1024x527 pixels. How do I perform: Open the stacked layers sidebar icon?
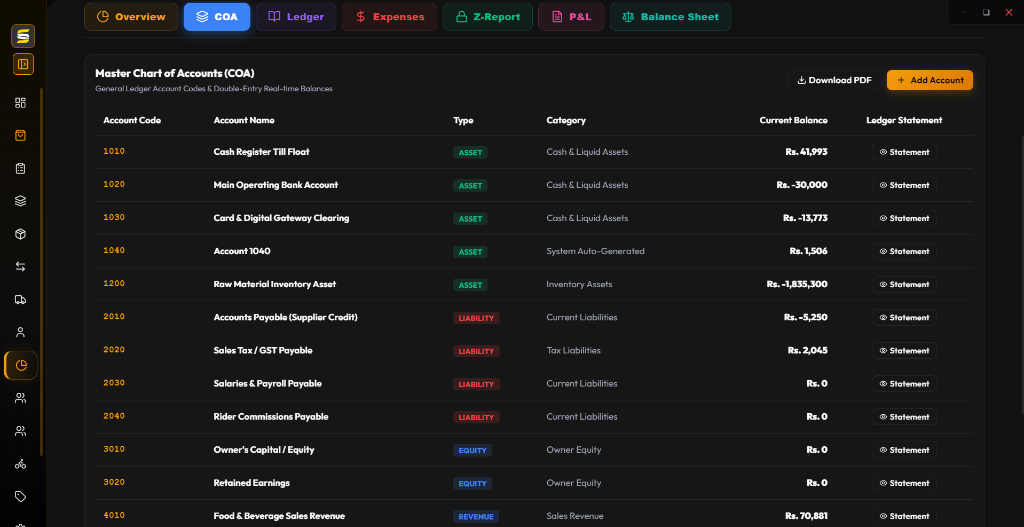pyautogui.click(x=20, y=201)
